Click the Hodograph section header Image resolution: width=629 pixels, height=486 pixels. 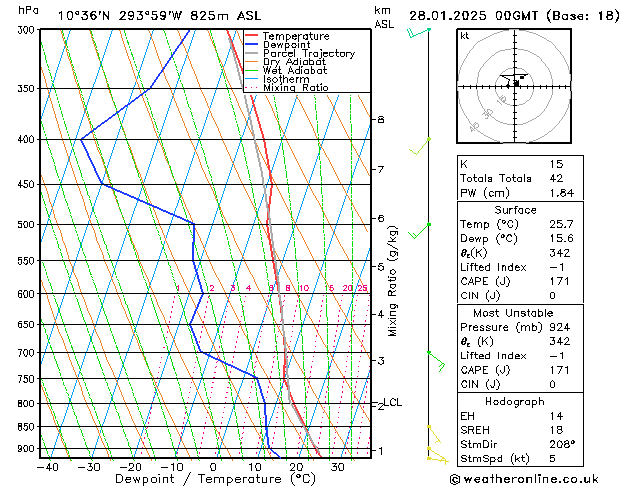(x=516, y=401)
